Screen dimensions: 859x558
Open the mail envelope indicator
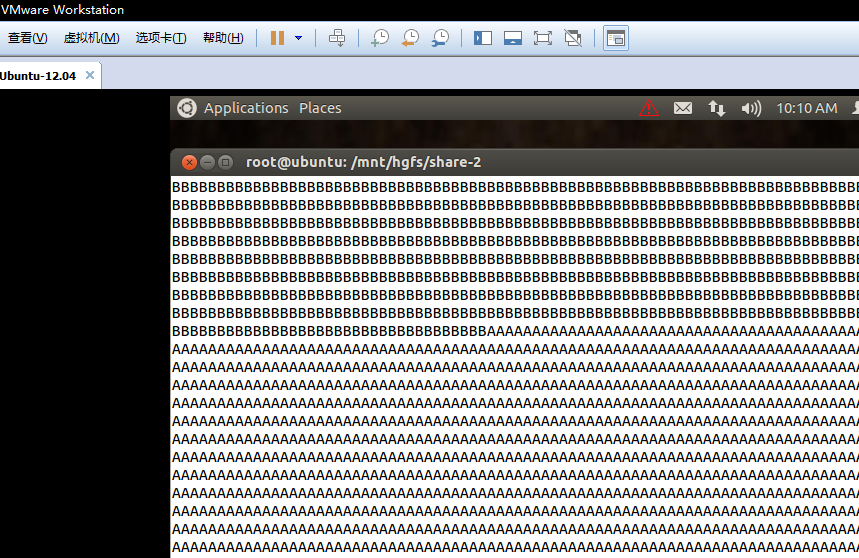click(683, 108)
